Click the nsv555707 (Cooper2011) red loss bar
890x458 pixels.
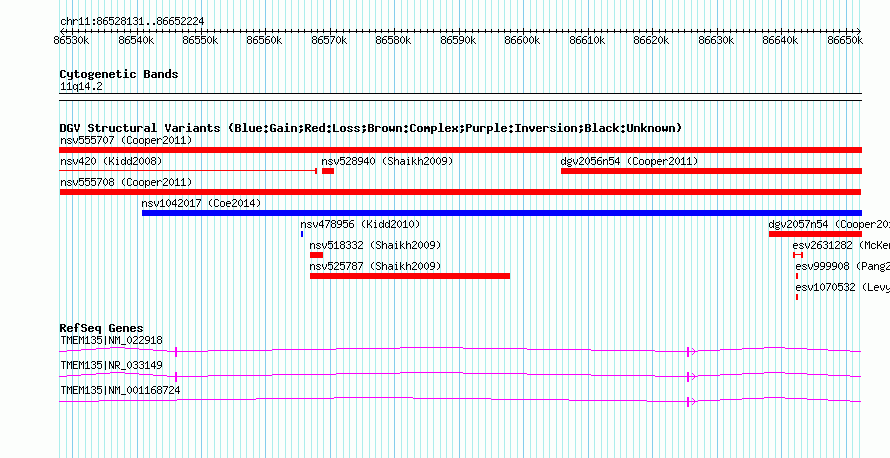point(460,150)
